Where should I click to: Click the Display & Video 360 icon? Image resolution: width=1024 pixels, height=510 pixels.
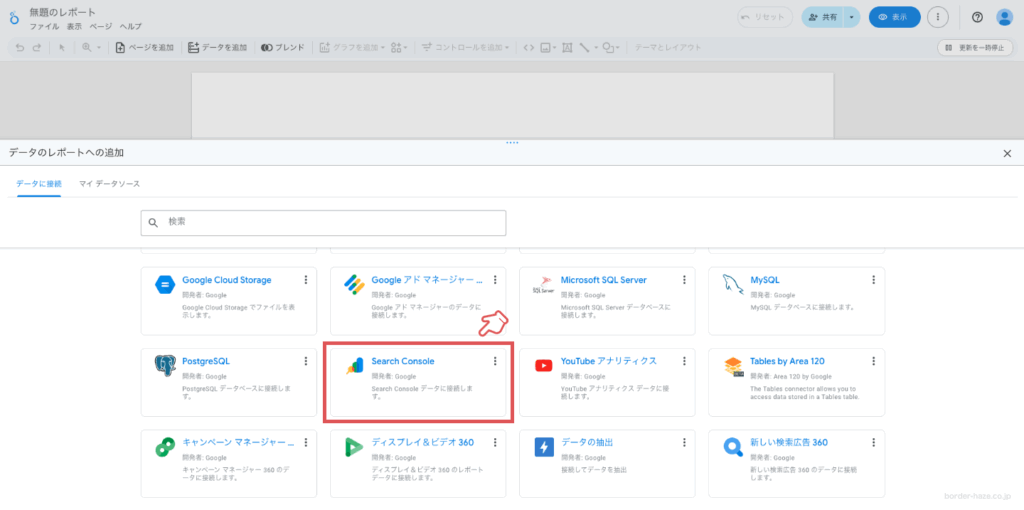pyautogui.click(x=353, y=447)
